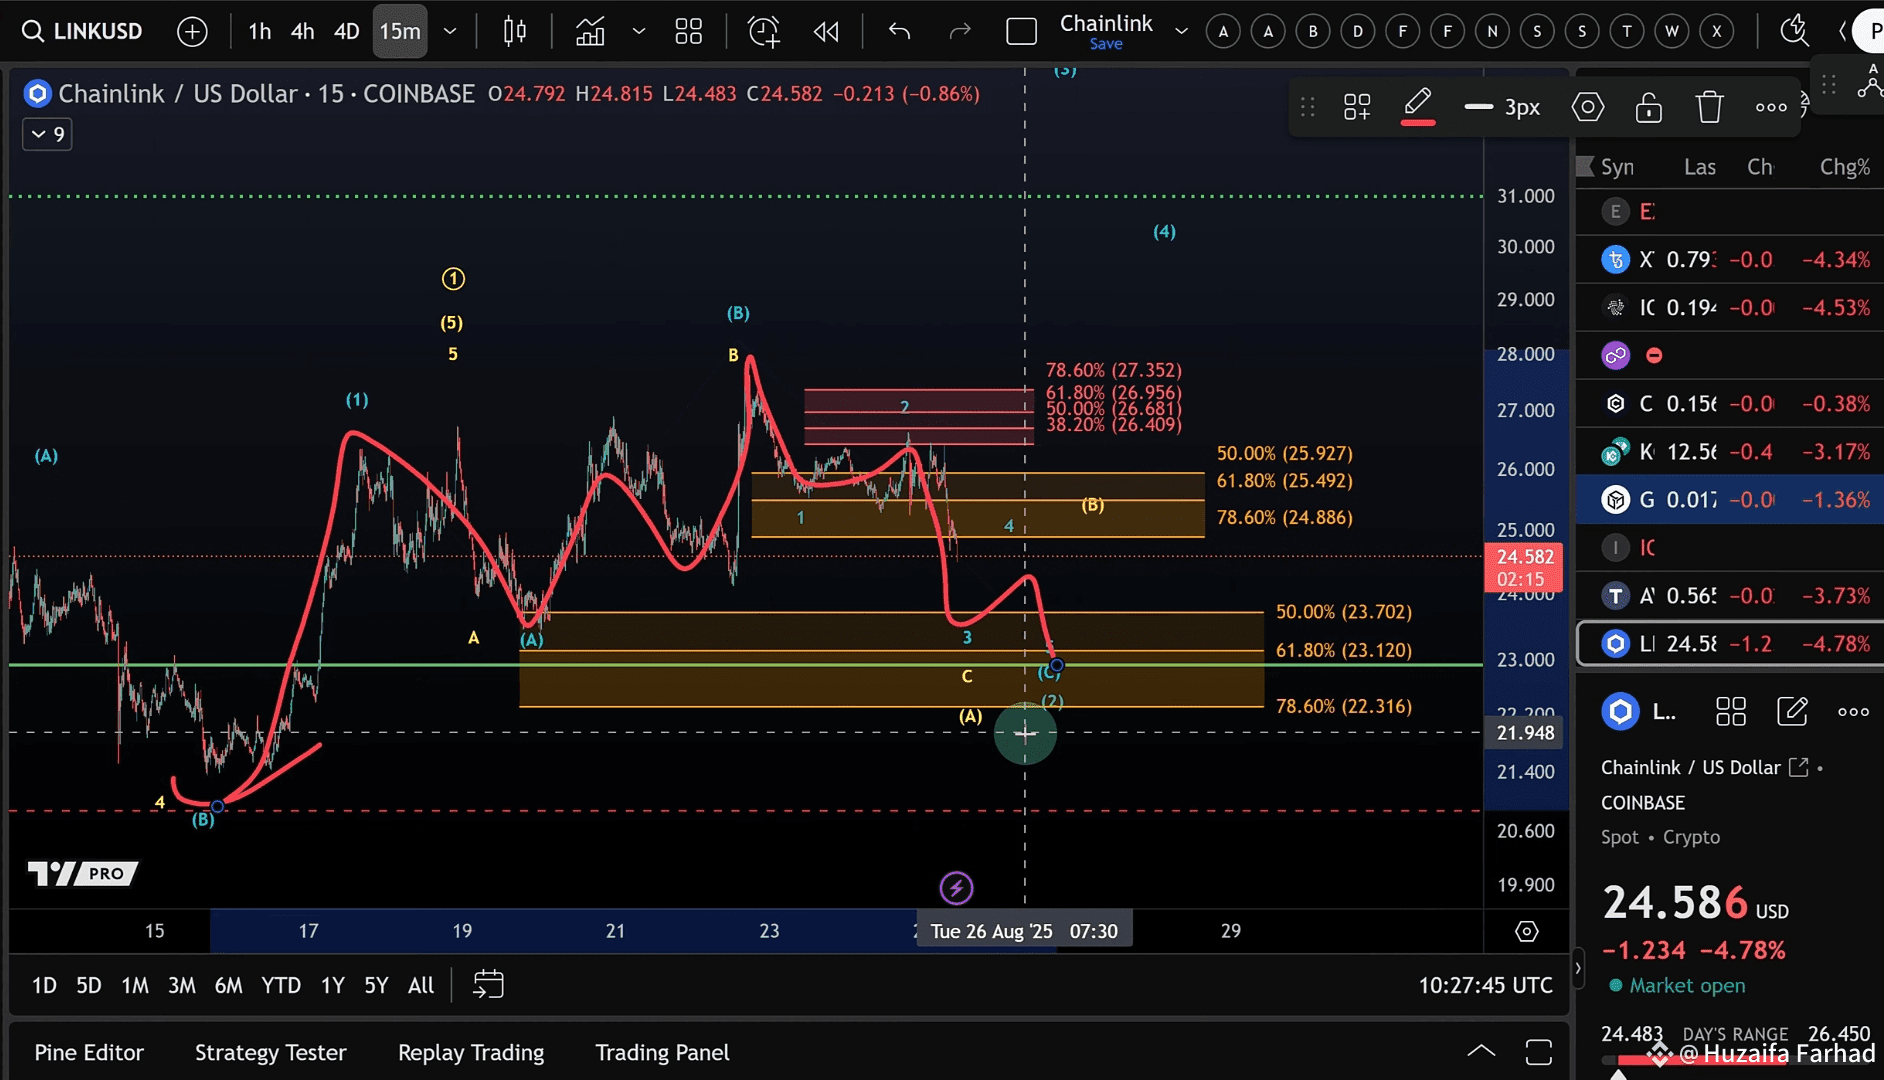Create an alert with the alarm clock icon

point(764,31)
